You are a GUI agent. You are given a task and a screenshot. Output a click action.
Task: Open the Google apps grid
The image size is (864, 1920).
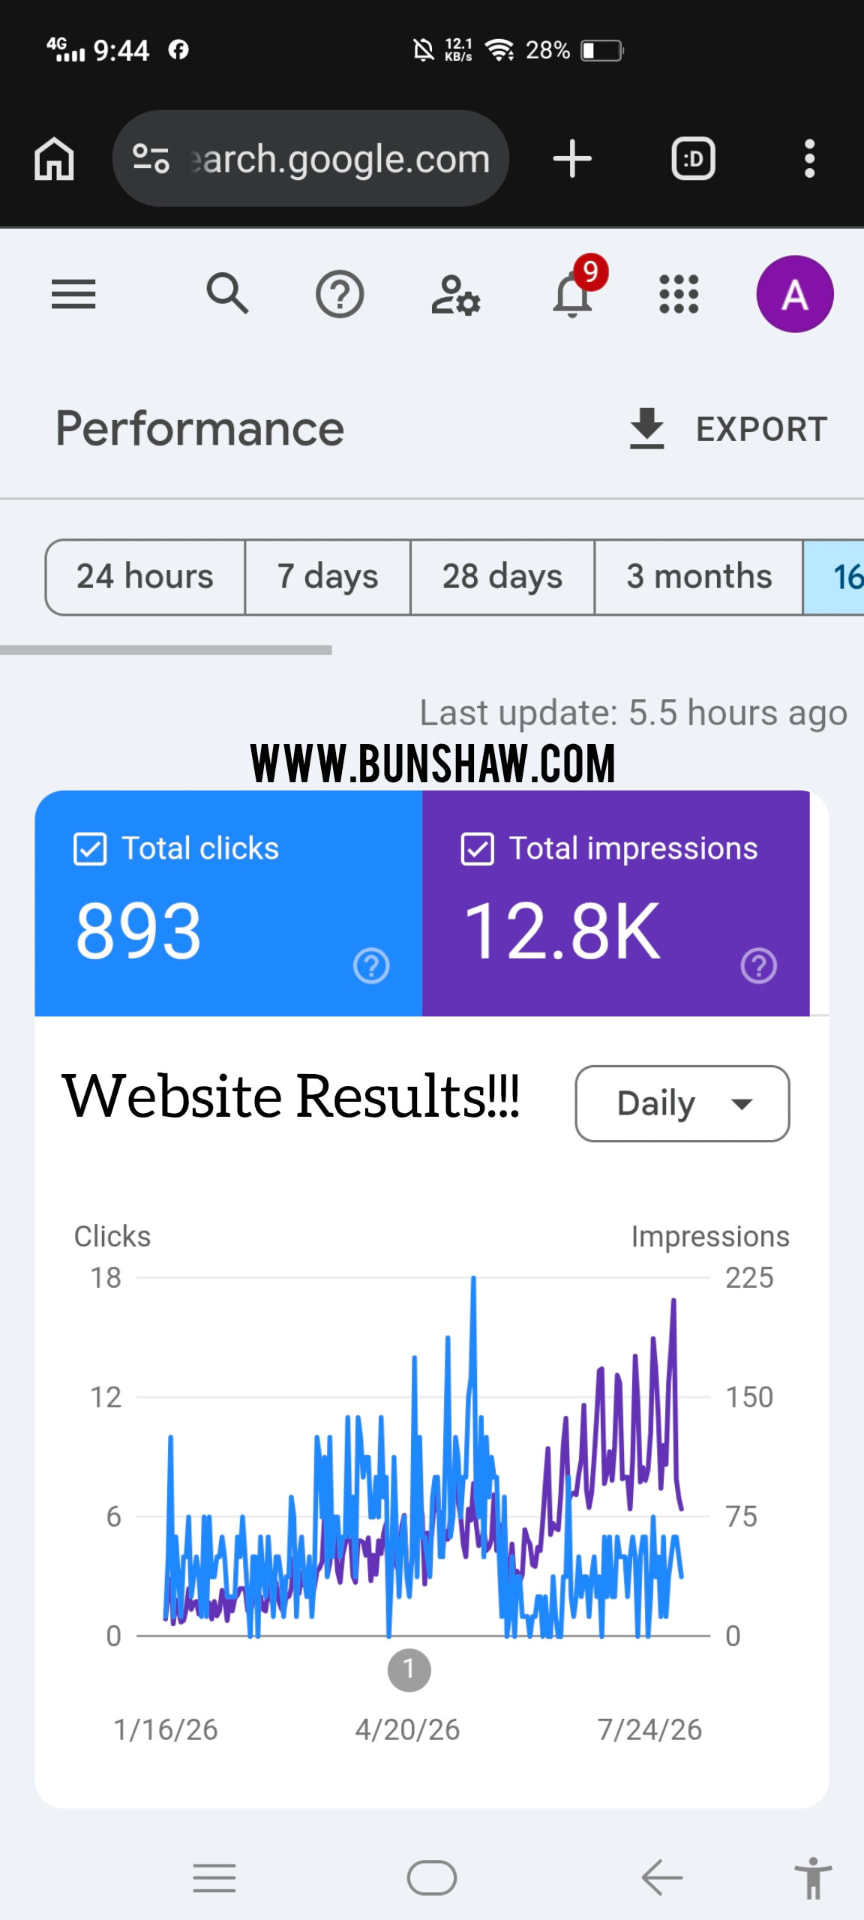click(679, 295)
